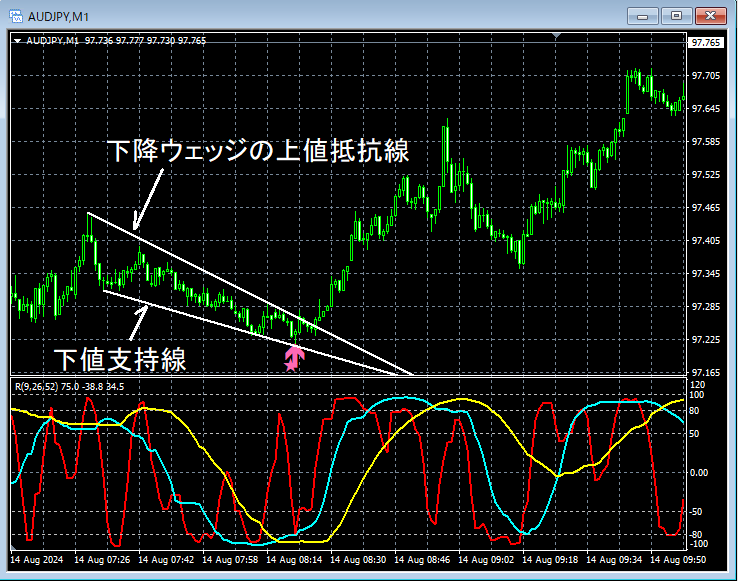Click the 97.405 price scale label
This screenshot has height=581, width=739.
pyautogui.click(x=706, y=241)
